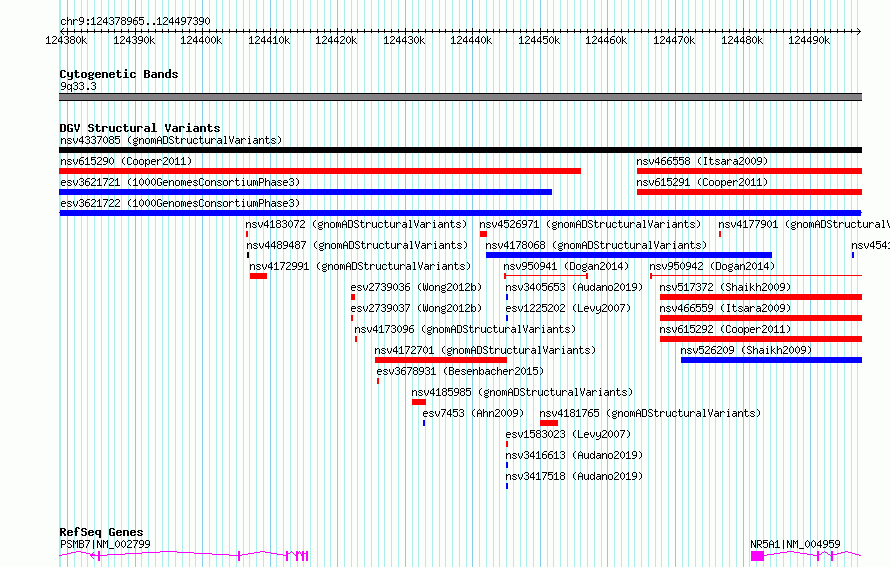
Task: Click the Cytogenetic Bands track title
Action: click(119, 74)
